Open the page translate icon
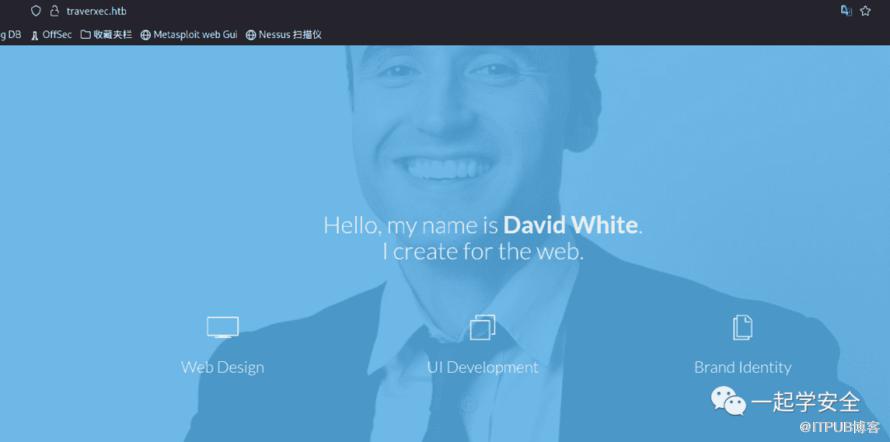 pyautogui.click(x=846, y=11)
